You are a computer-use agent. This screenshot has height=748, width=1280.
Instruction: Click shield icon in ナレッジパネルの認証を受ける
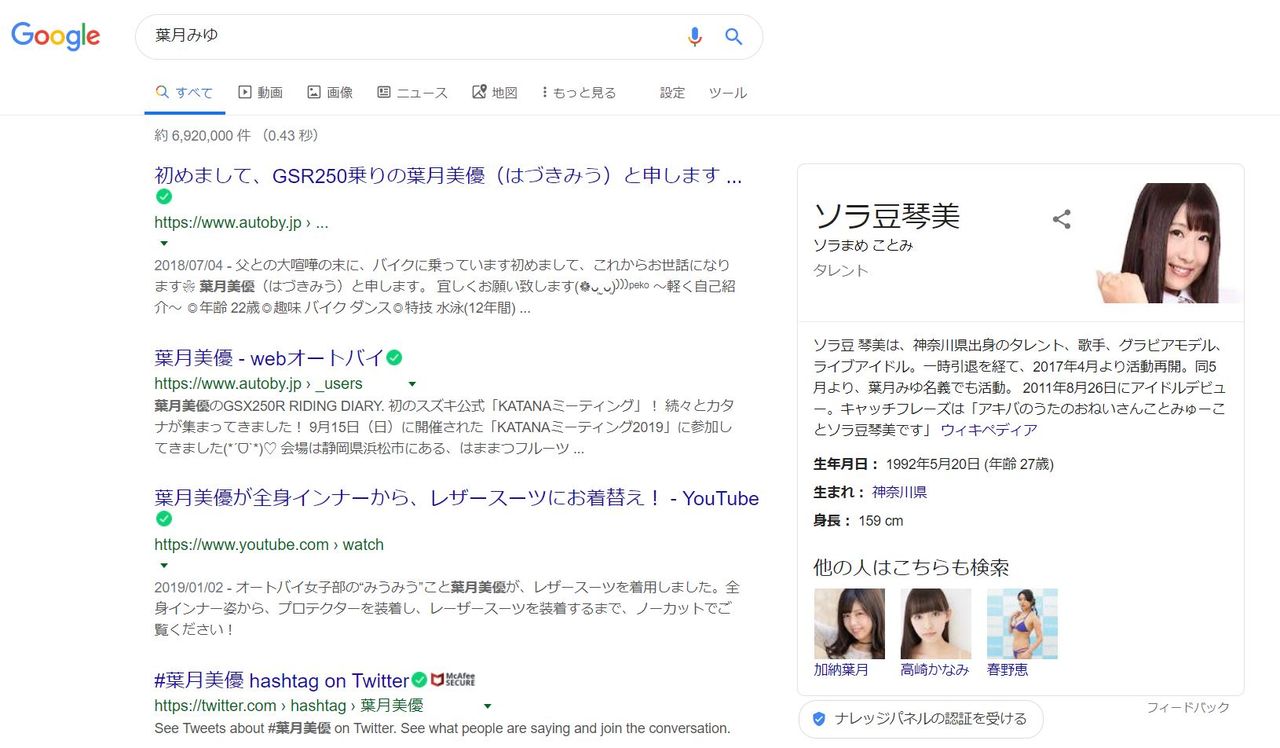click(819, 719)
